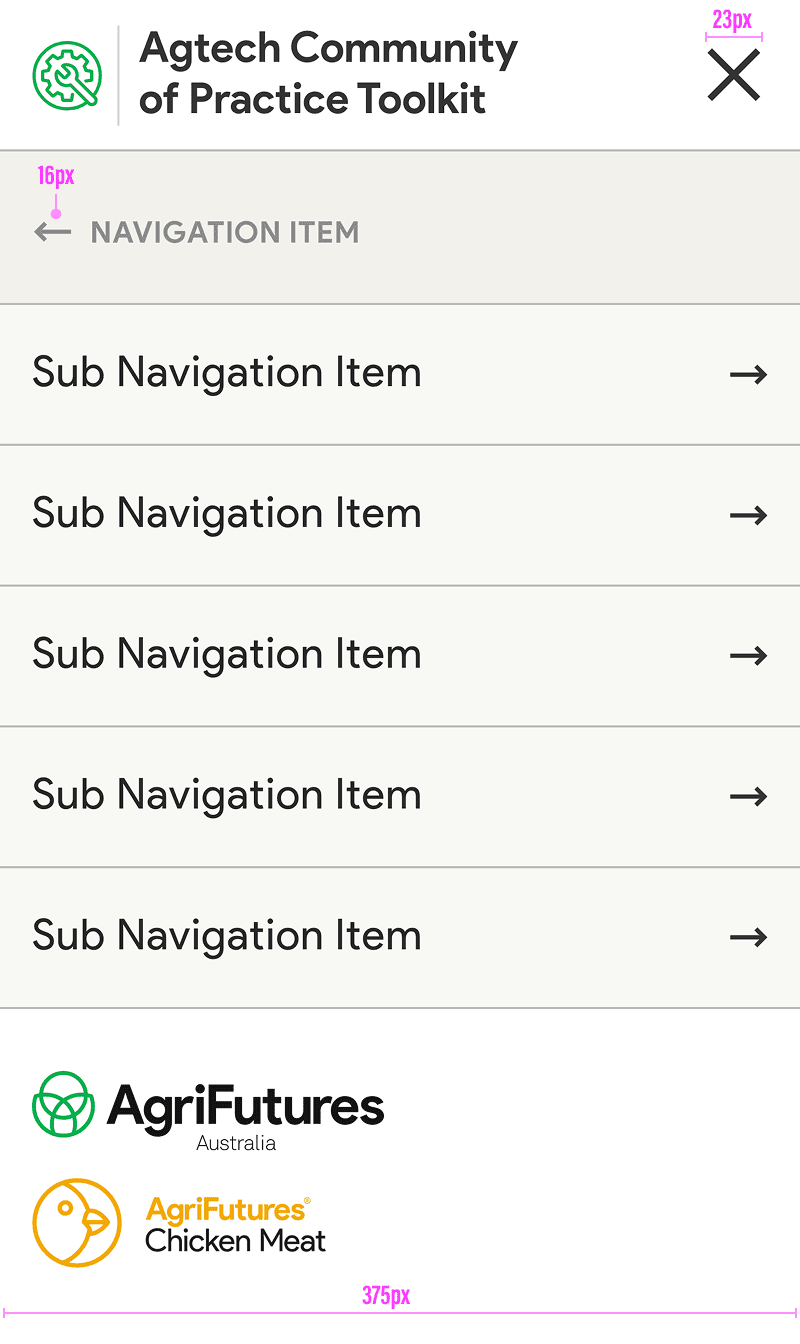Expand the third sub navigation row's arrow
The height and width of the screenshot is (1344, 800).
tap(748, 656)
